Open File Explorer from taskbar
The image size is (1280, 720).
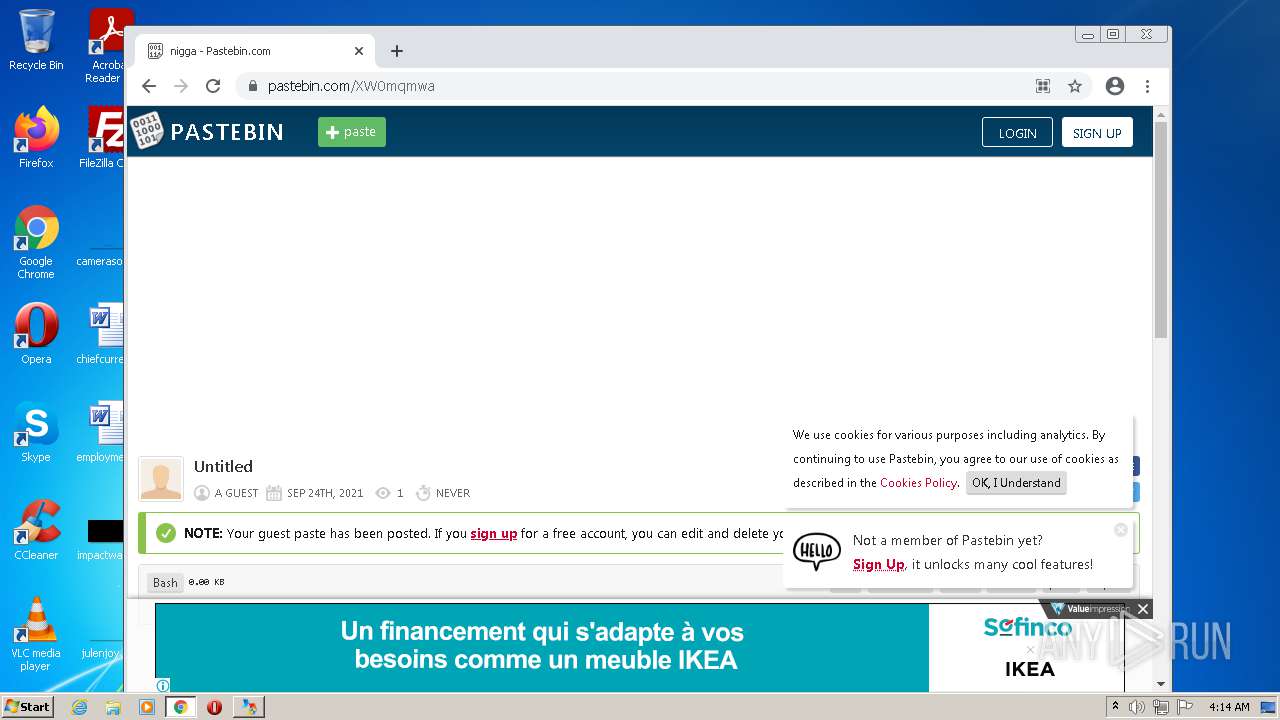point(113,707)
